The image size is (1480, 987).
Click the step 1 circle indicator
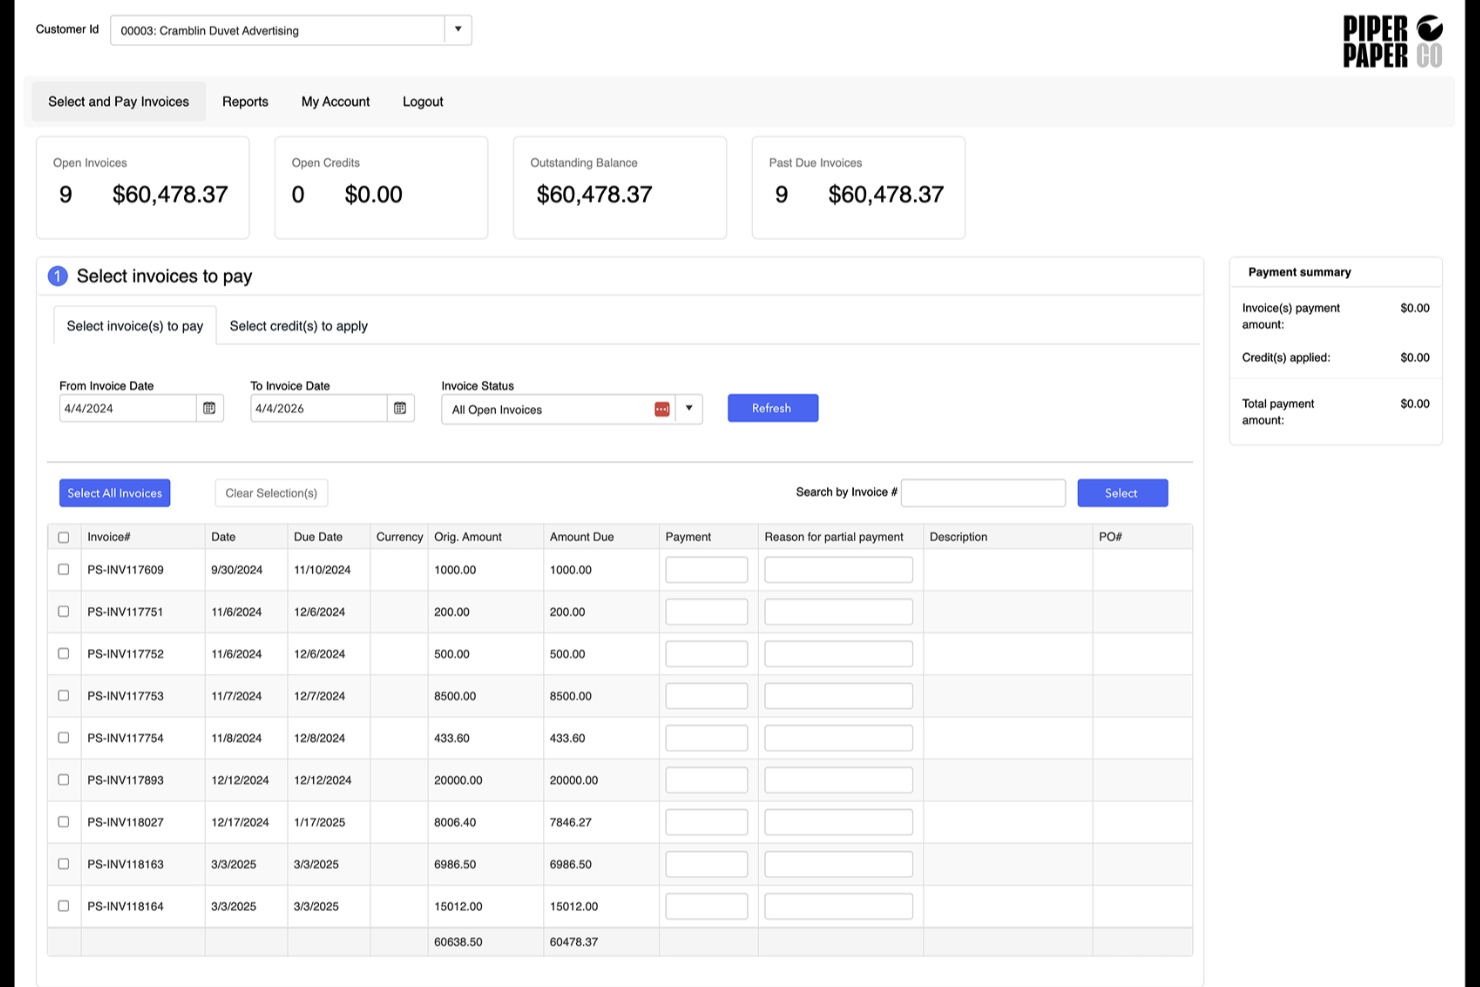click(57, 276)
